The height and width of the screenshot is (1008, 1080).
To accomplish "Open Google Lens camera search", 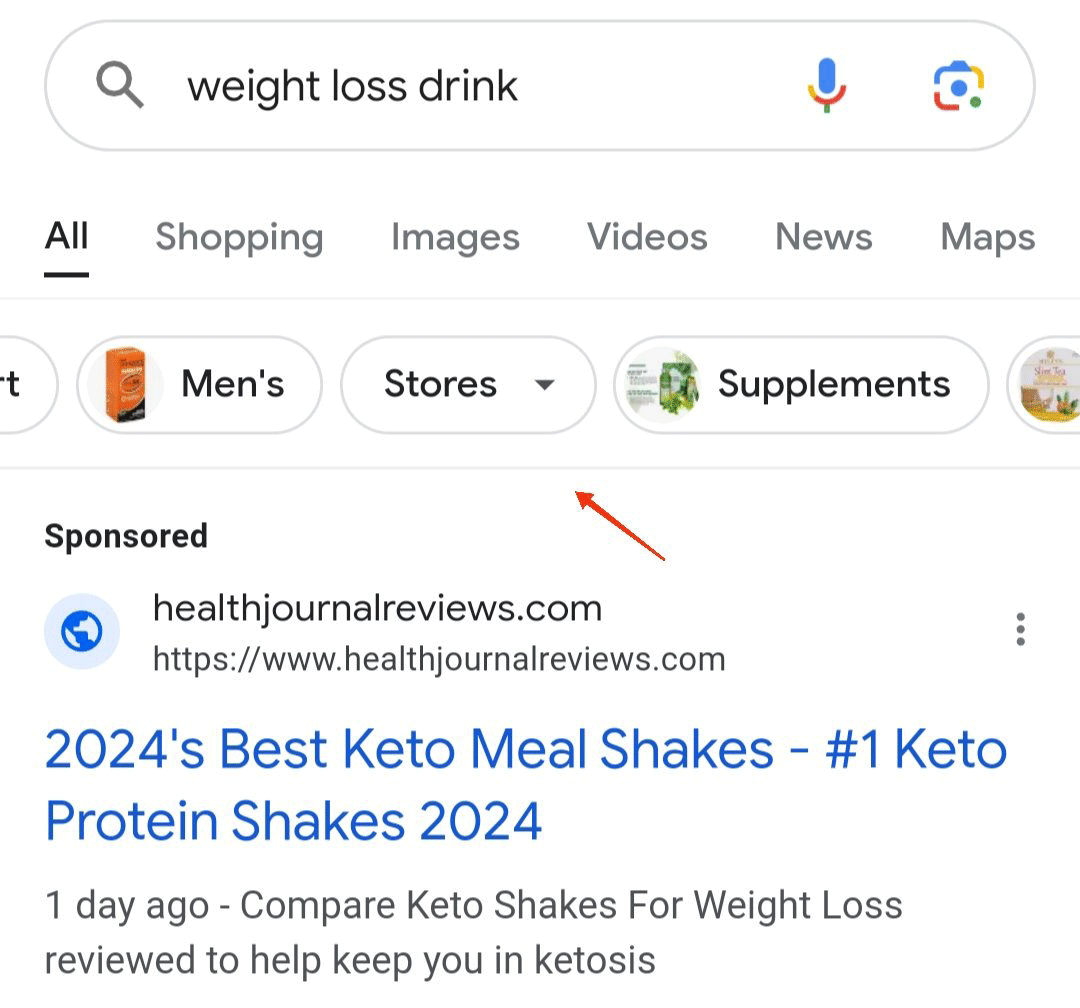I will [958, 86].
